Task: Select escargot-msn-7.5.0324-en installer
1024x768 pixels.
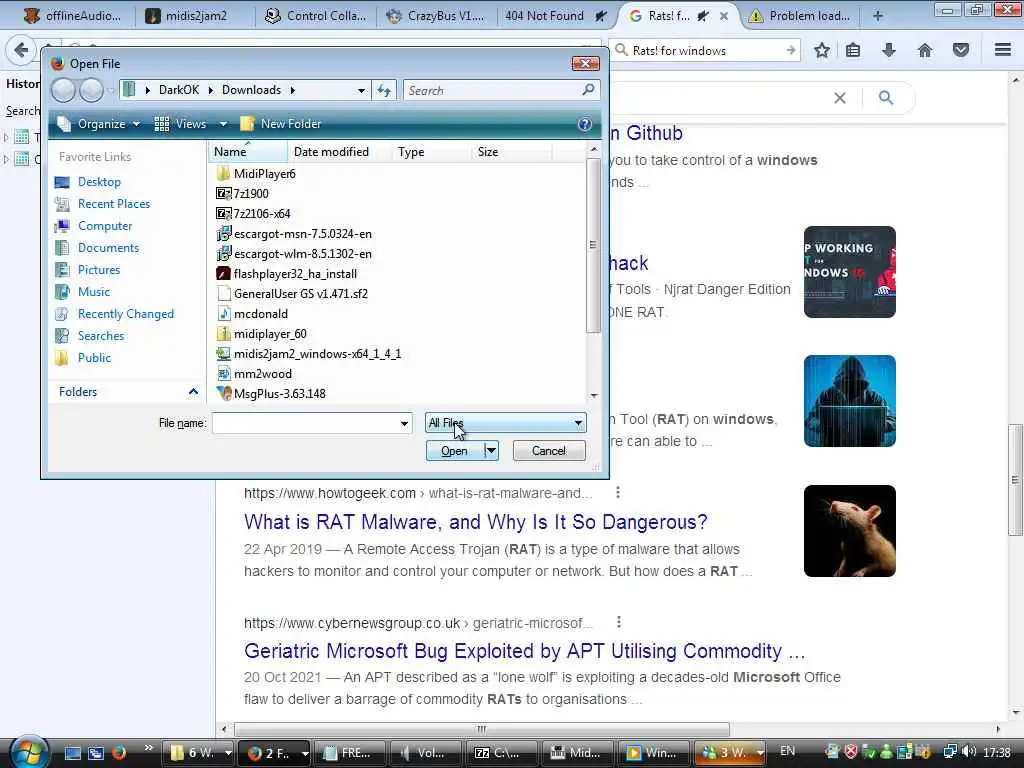Action: pyautogui.click(x=302, y=234)
